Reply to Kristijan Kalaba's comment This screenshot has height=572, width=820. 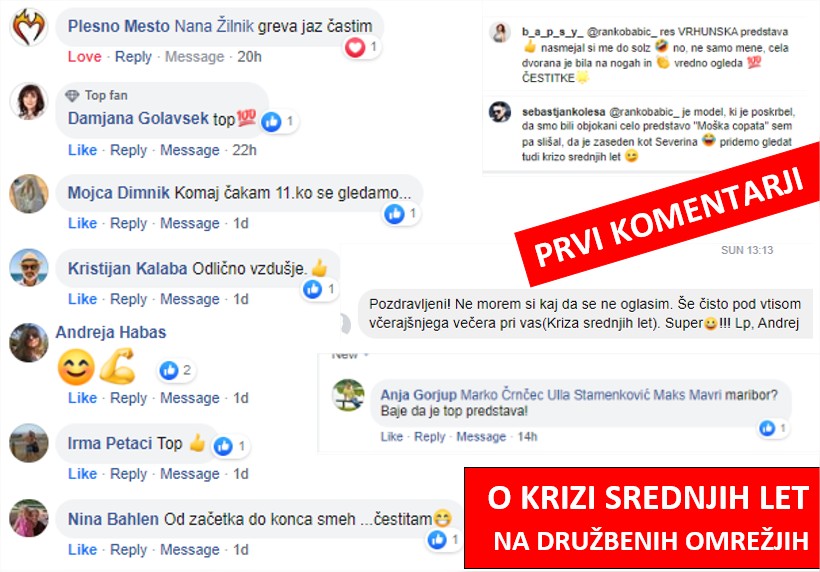(x=129, y=299)
